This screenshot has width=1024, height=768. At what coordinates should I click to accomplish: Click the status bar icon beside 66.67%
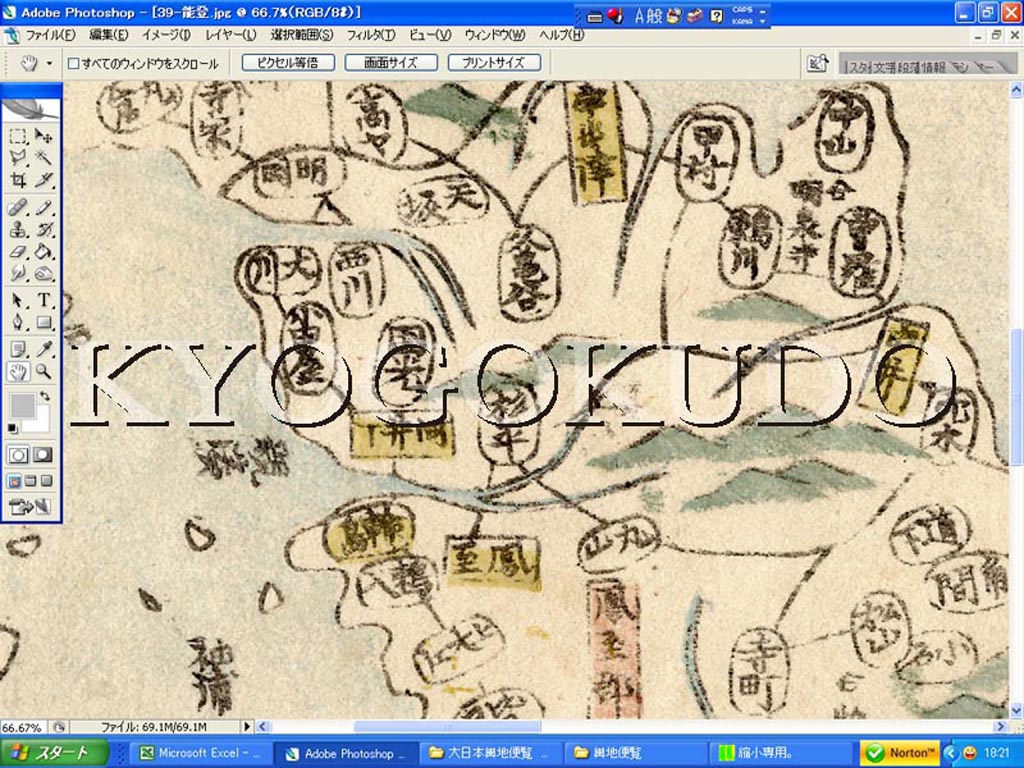tap(59, 727)
